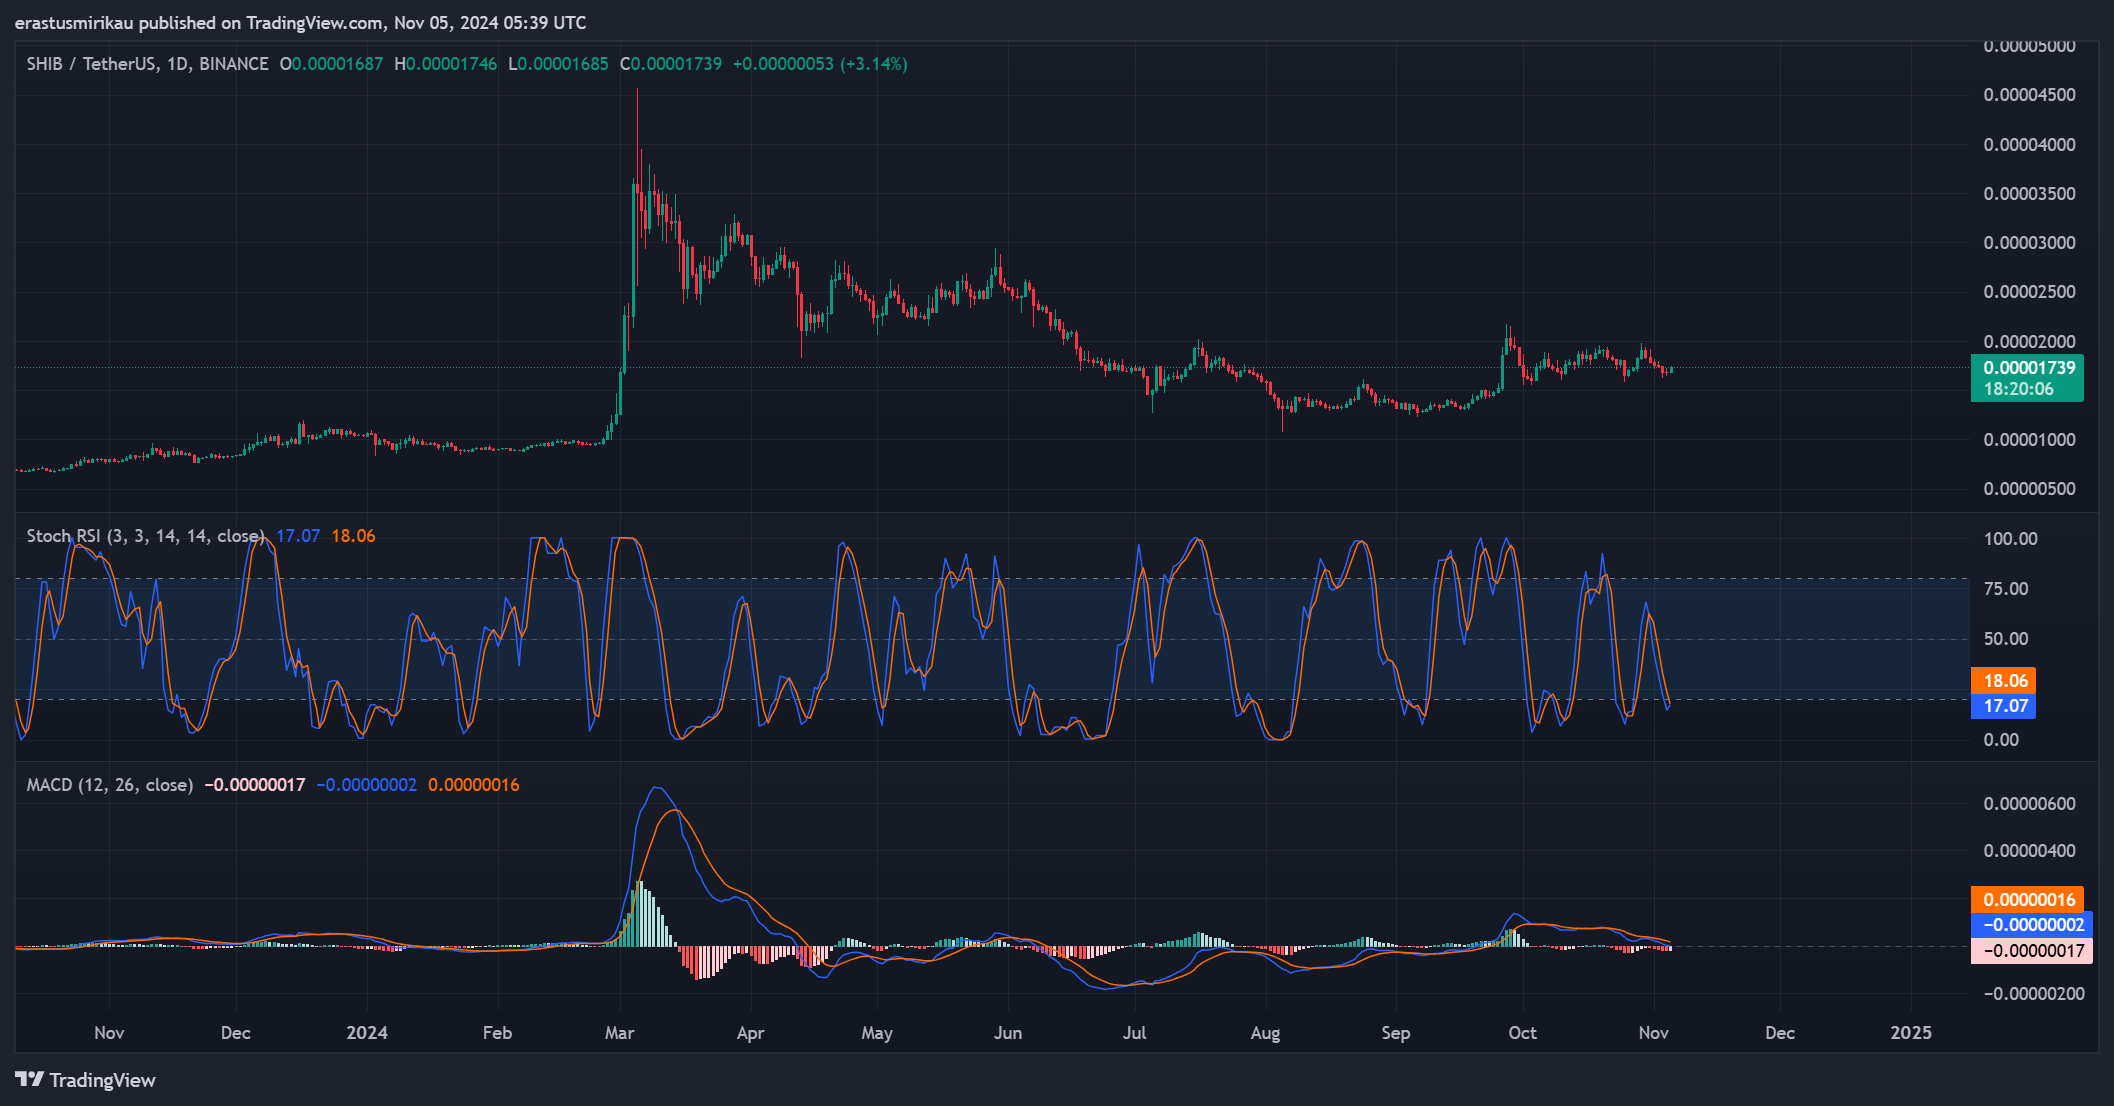This screenshot has height=1106, width=2114.
Task: Click the Close value C0.00001739
Action: coord(671,64)
